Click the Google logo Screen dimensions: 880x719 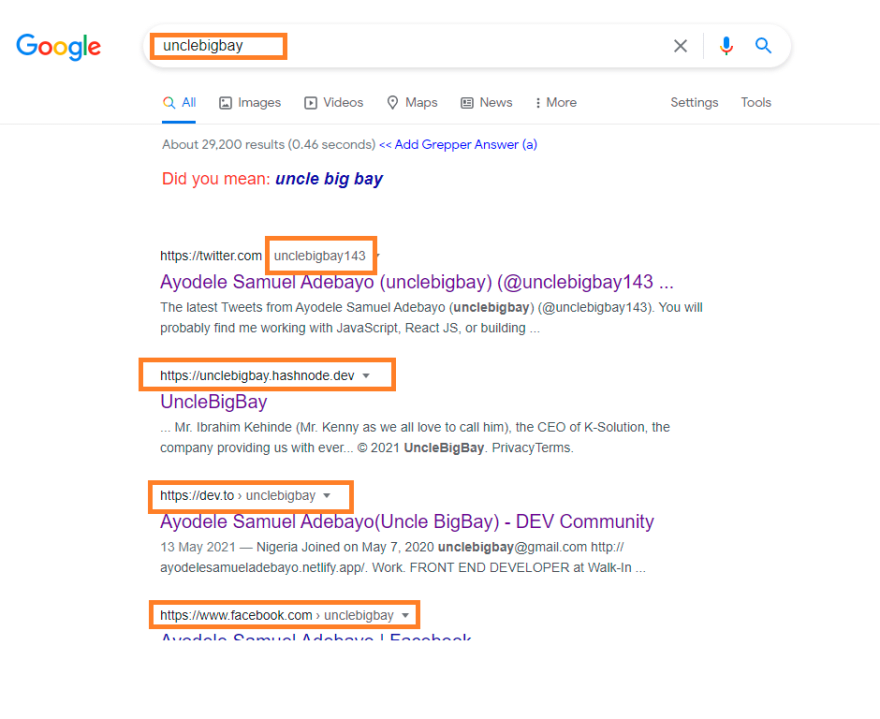pyautogui.click(x=58, y=47)
